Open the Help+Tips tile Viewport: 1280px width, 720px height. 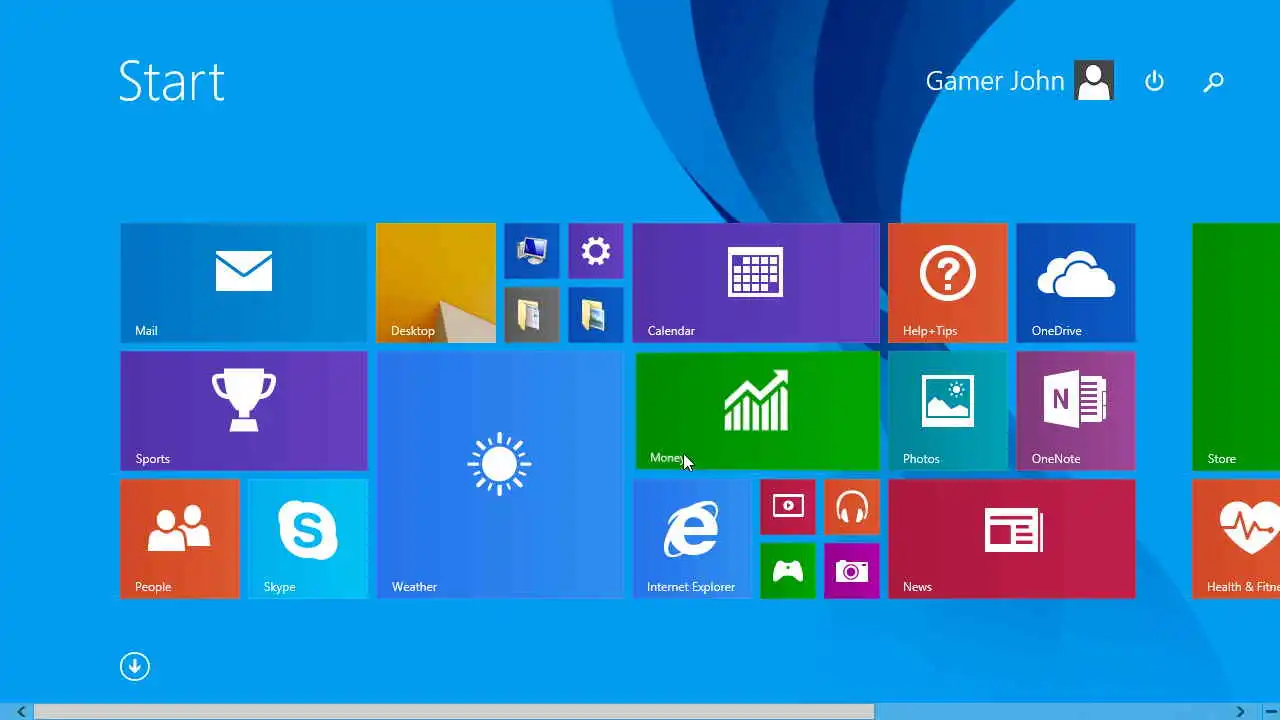pos(948,283)
